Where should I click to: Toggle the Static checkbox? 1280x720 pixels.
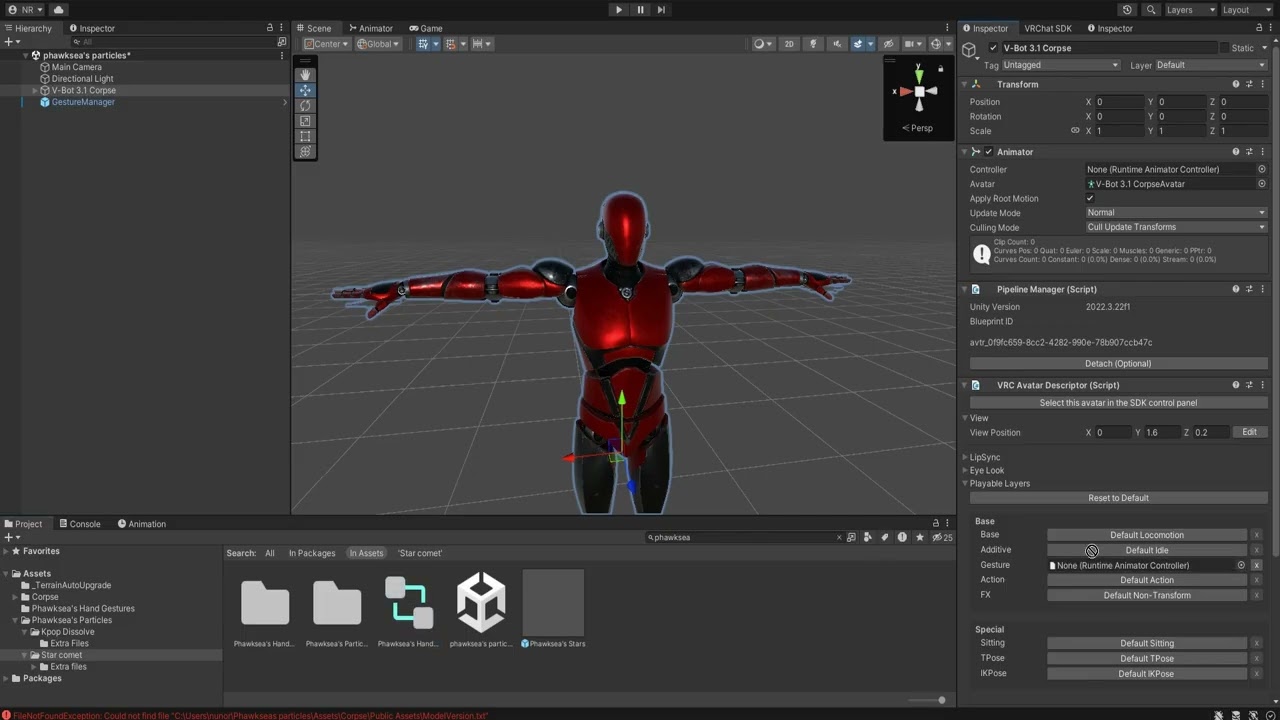[1224, 48]
